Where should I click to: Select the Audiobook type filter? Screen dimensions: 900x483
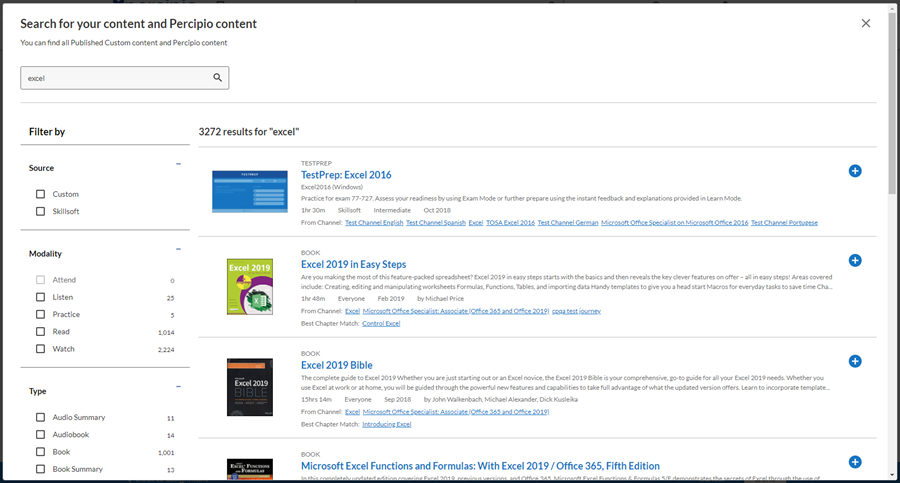tap(40, 435)
